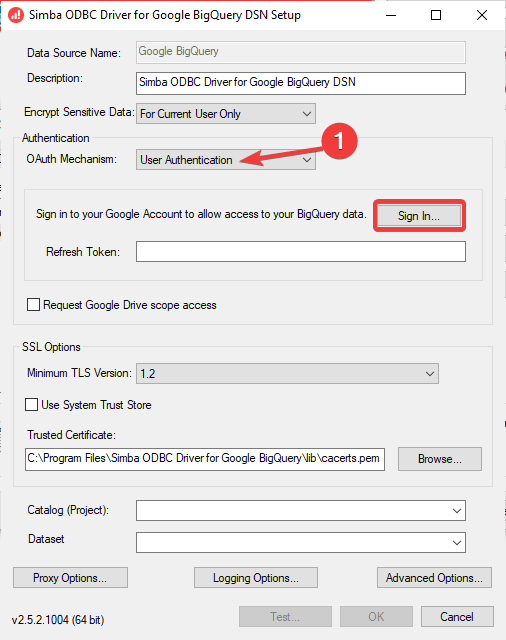Click the Cancel button
506x640 pixels.
457,616
